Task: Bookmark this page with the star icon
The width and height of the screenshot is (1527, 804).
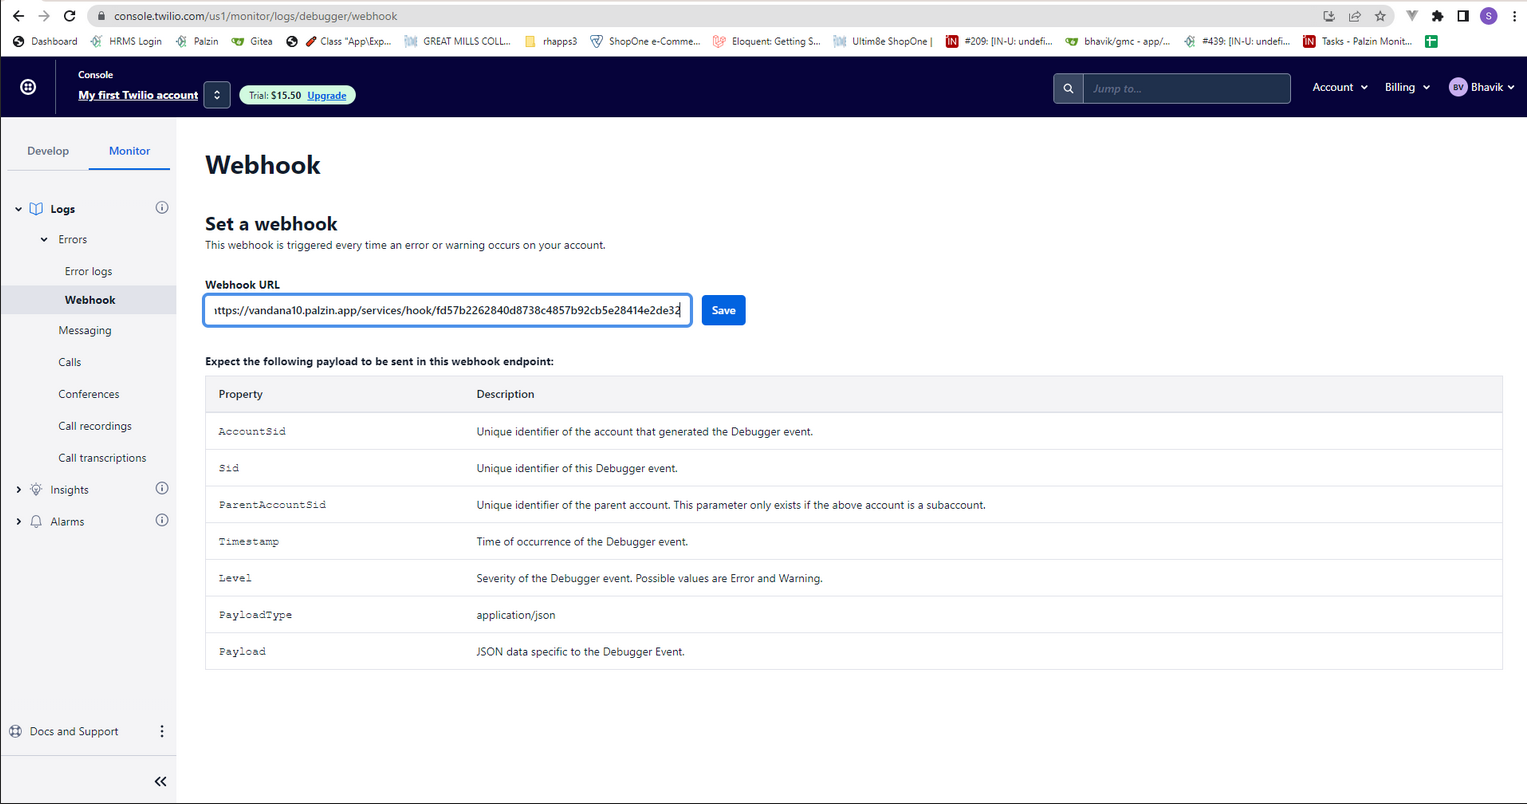Action: pyautogui.click(x=1380, y=16)
